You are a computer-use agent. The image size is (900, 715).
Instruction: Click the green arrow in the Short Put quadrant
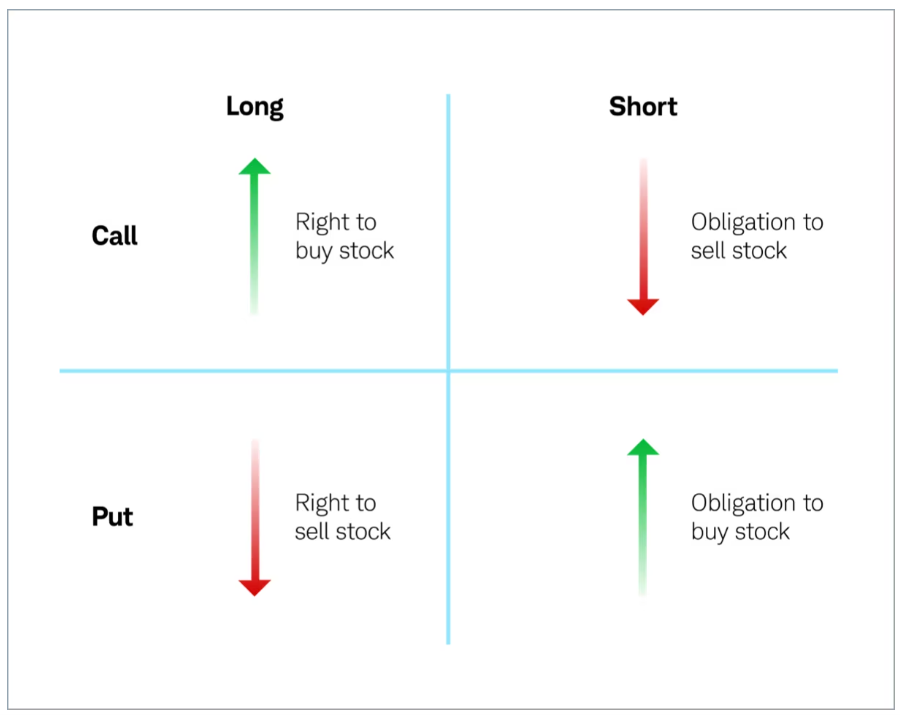point(643,517)
